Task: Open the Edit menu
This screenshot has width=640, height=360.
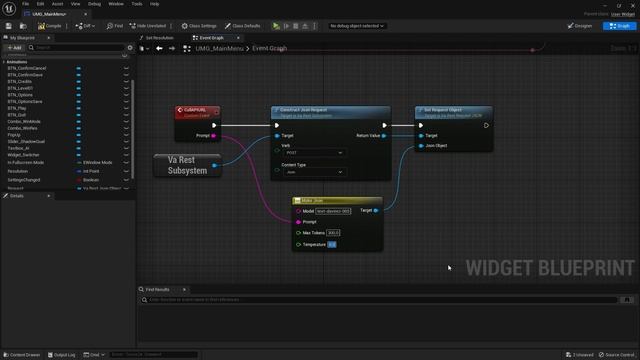Action: [40, 4]
